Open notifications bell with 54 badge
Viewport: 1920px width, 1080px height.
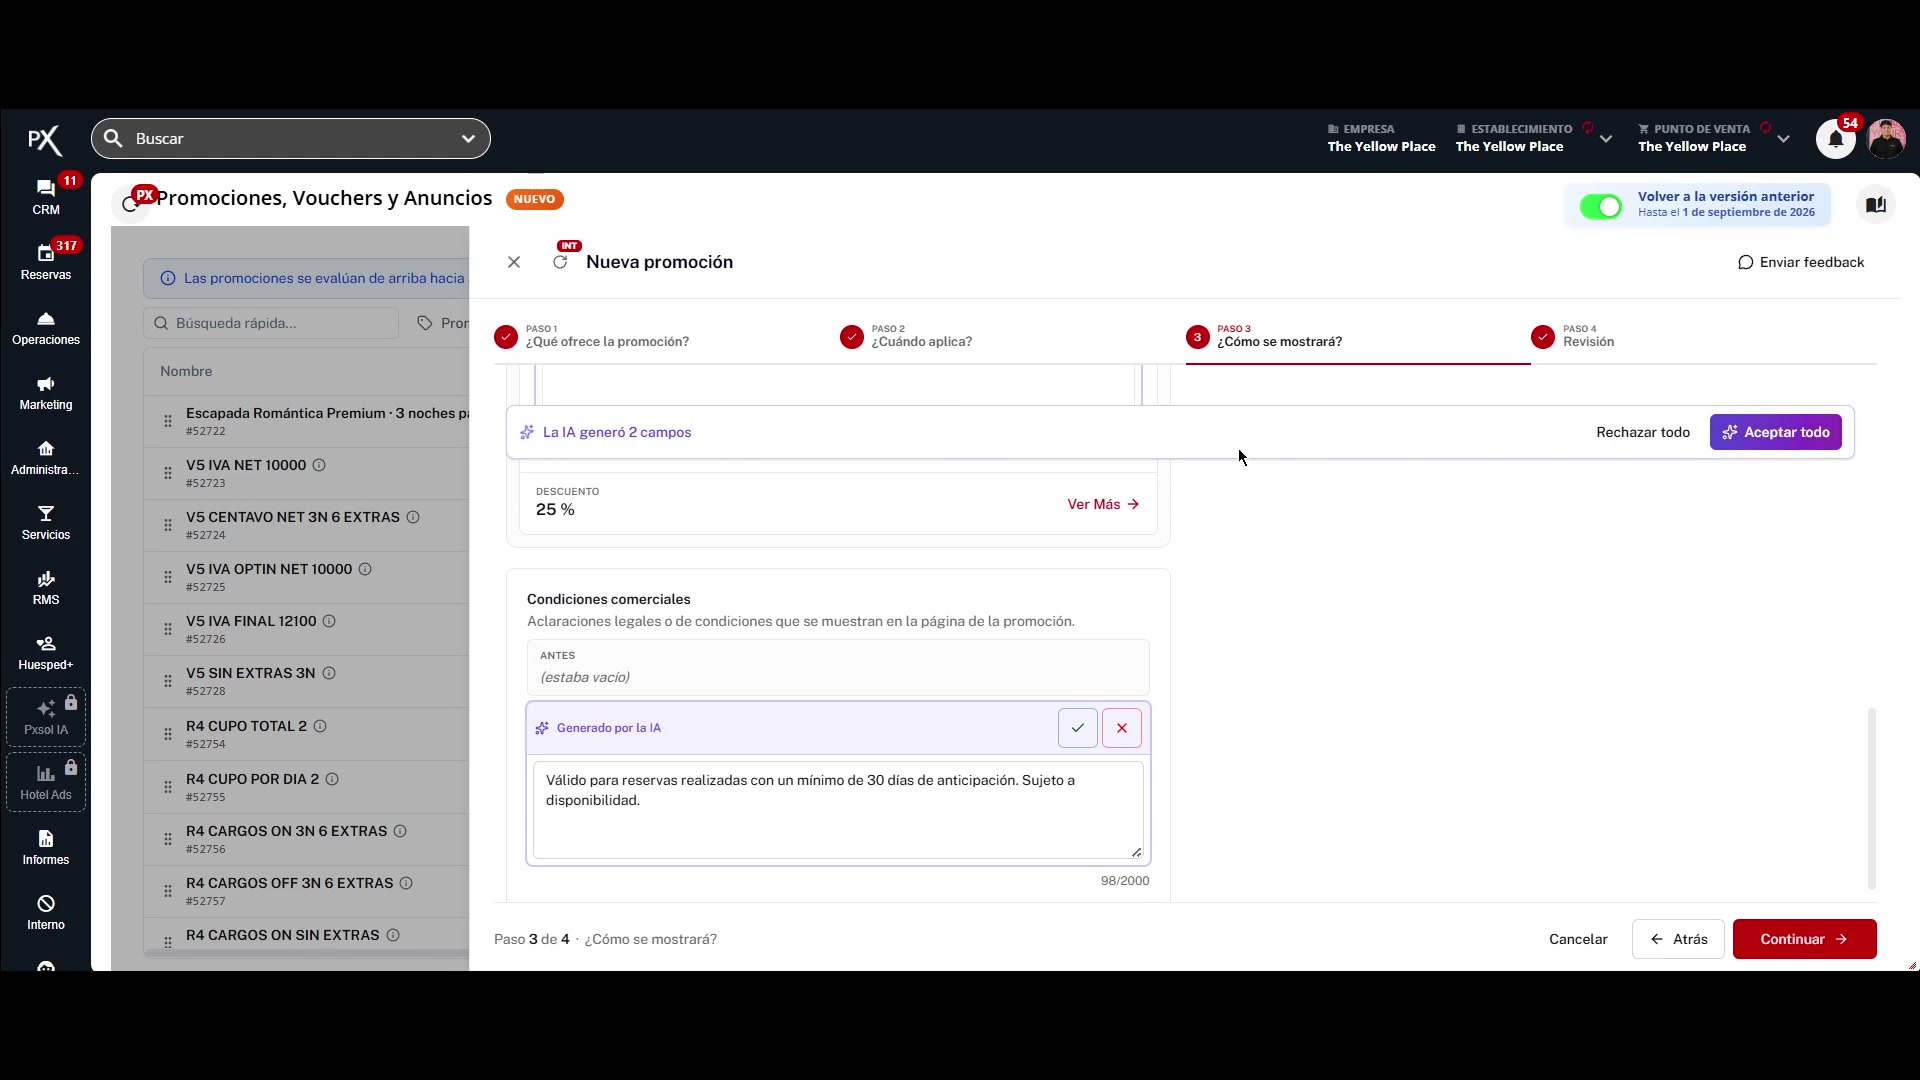(x=1836, y=139)
